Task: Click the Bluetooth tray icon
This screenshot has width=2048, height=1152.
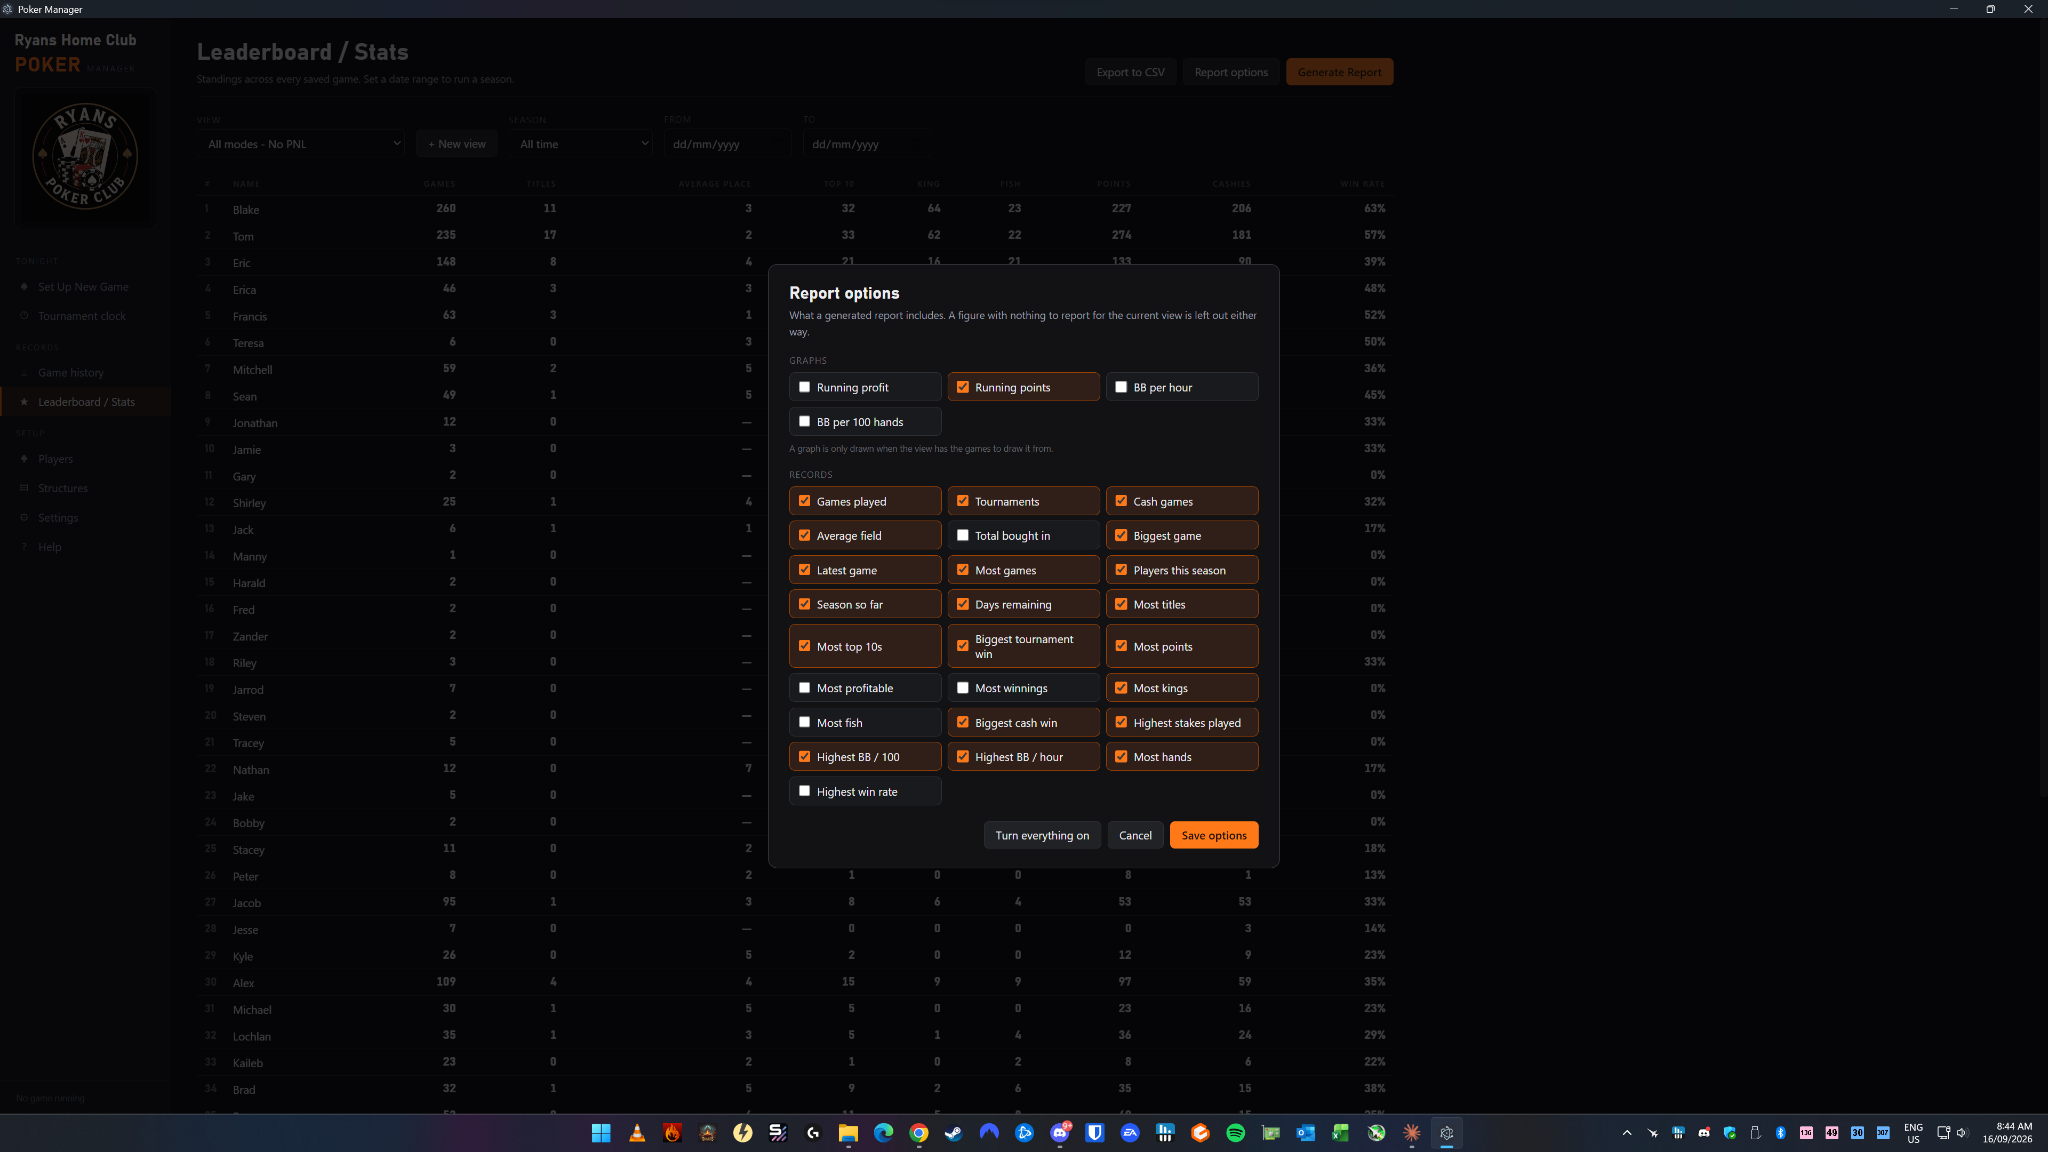Action: [1780, 1133]
